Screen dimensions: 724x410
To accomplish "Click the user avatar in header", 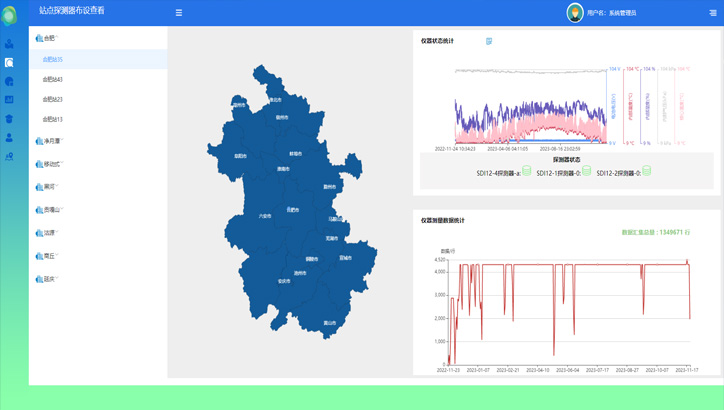I will (575, 13).
